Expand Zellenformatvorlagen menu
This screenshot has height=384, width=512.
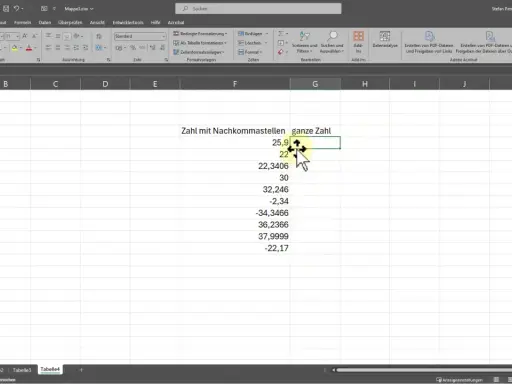(x=199, y=52)
